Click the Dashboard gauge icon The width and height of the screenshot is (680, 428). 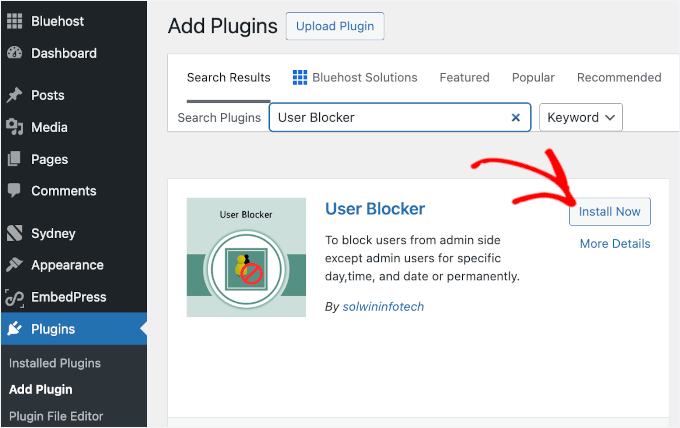[x=14, y=53]
